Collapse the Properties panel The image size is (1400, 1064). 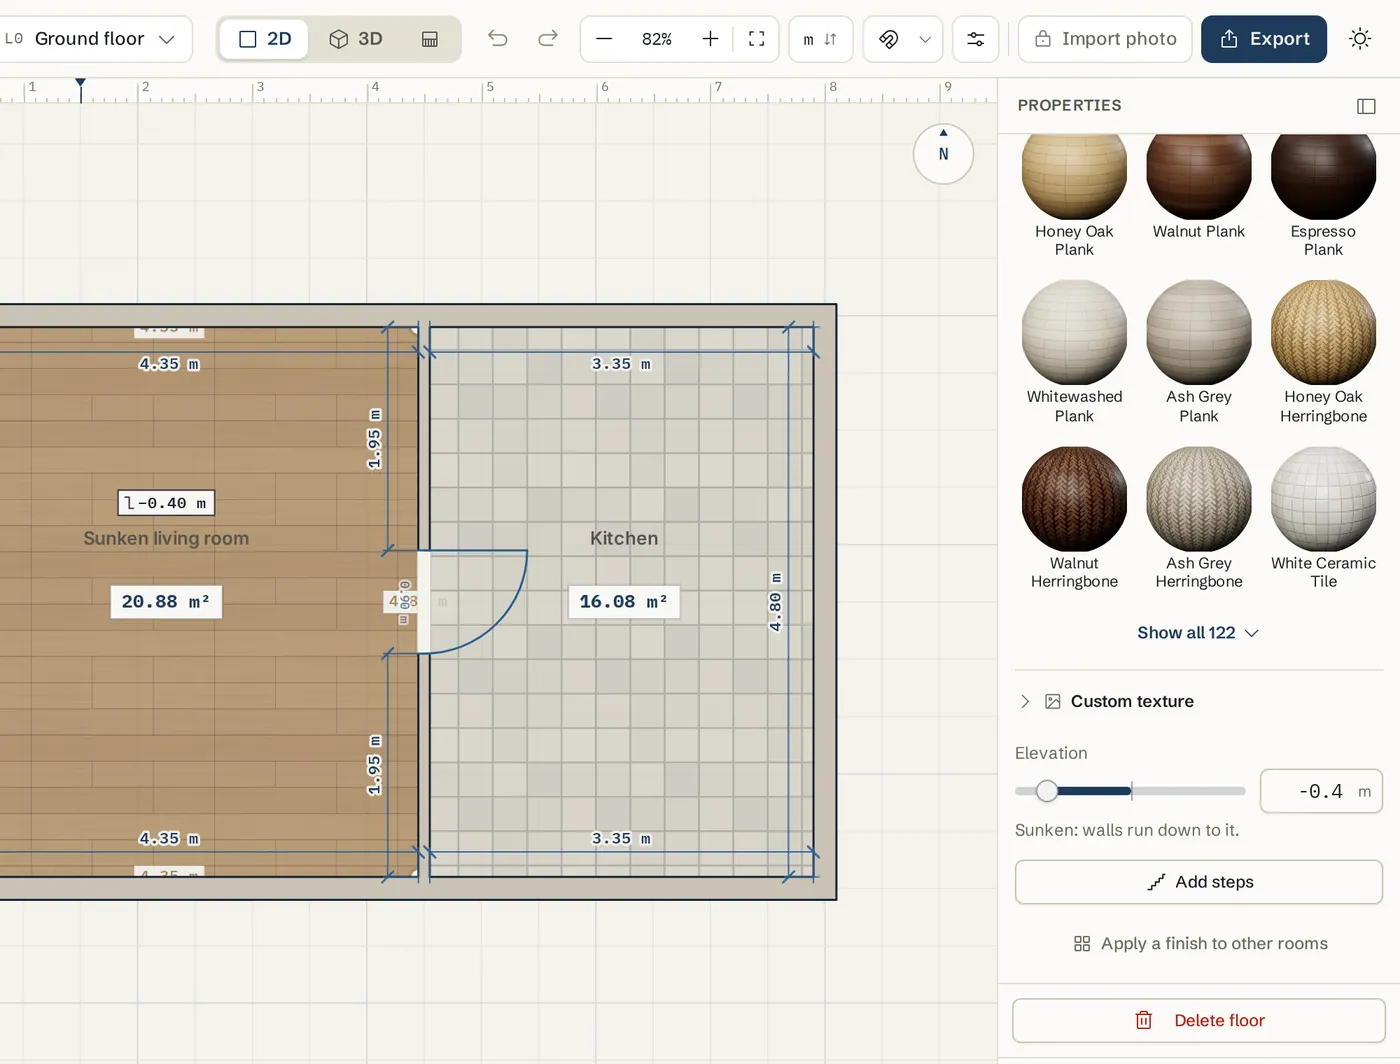click(x=1366, y=106)
